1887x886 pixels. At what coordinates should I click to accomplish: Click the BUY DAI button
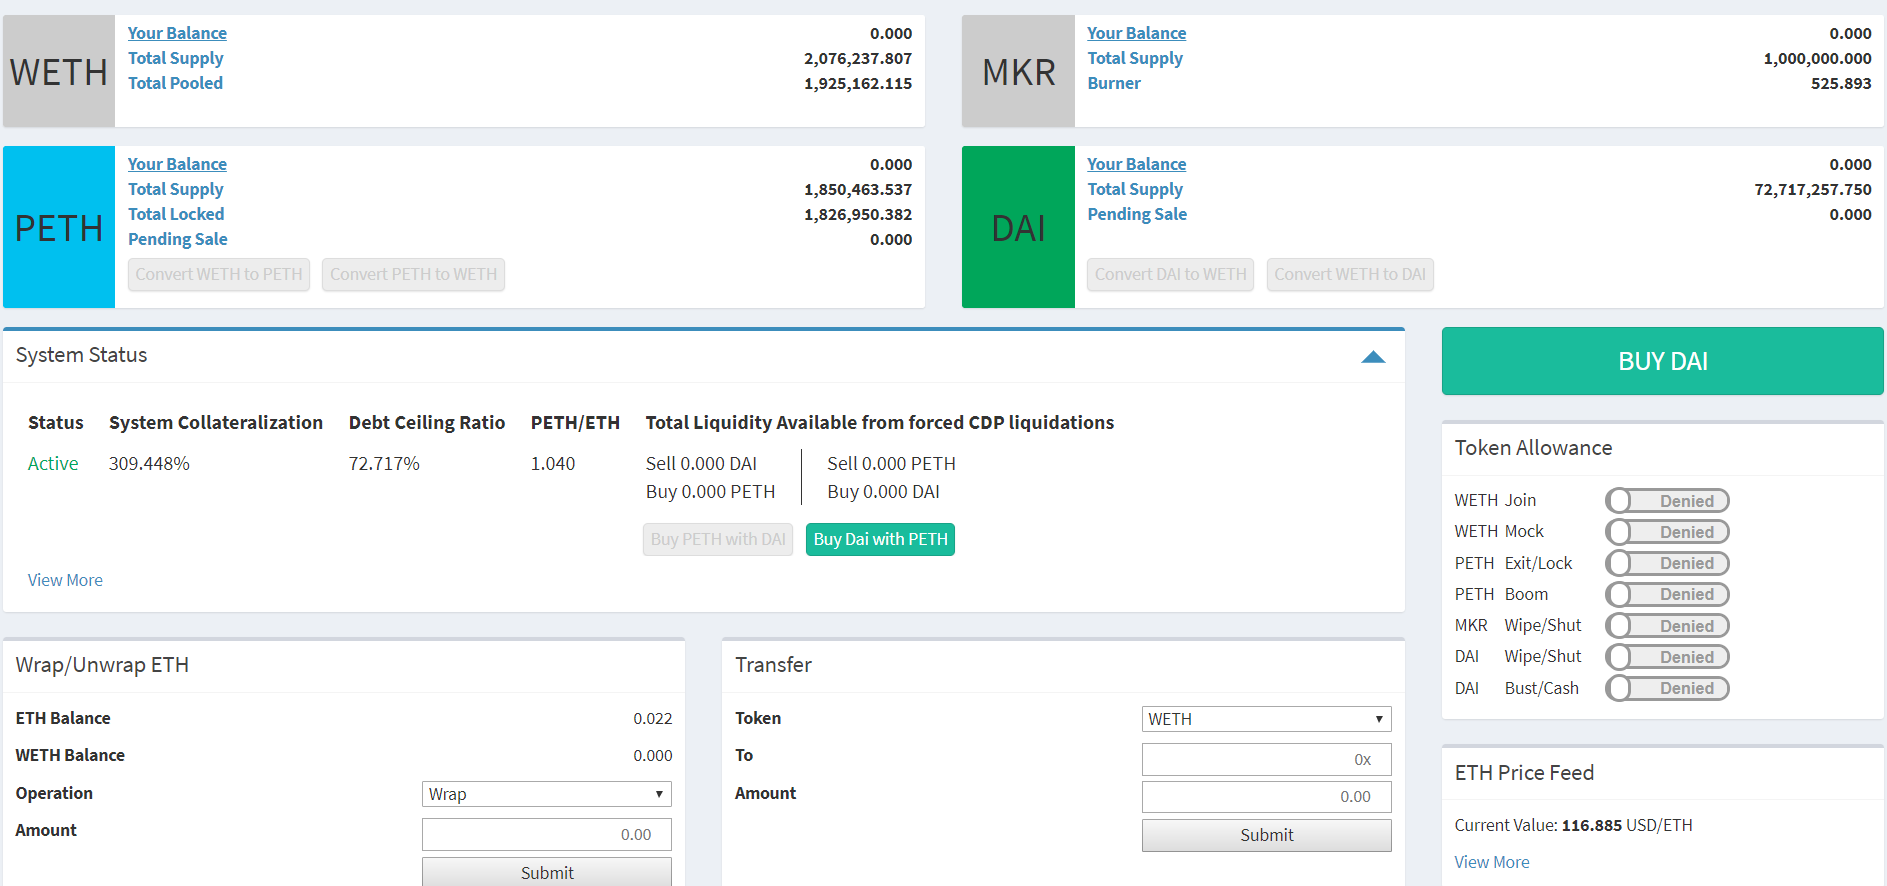pyautogui.click(x=1662, y=361)
